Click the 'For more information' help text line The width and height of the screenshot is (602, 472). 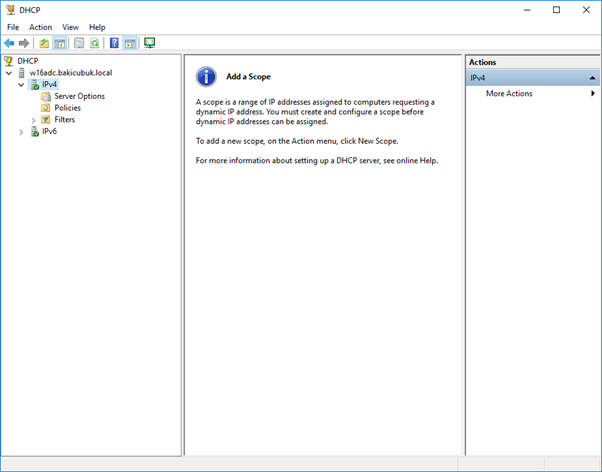click(x=317, y=160)
